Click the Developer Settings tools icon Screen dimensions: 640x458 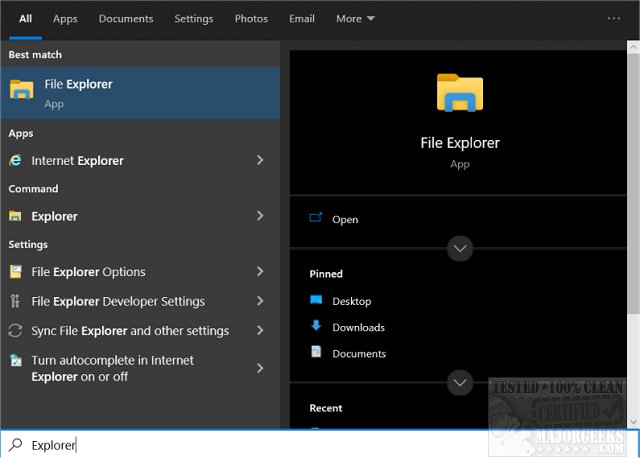coord(16,301)
